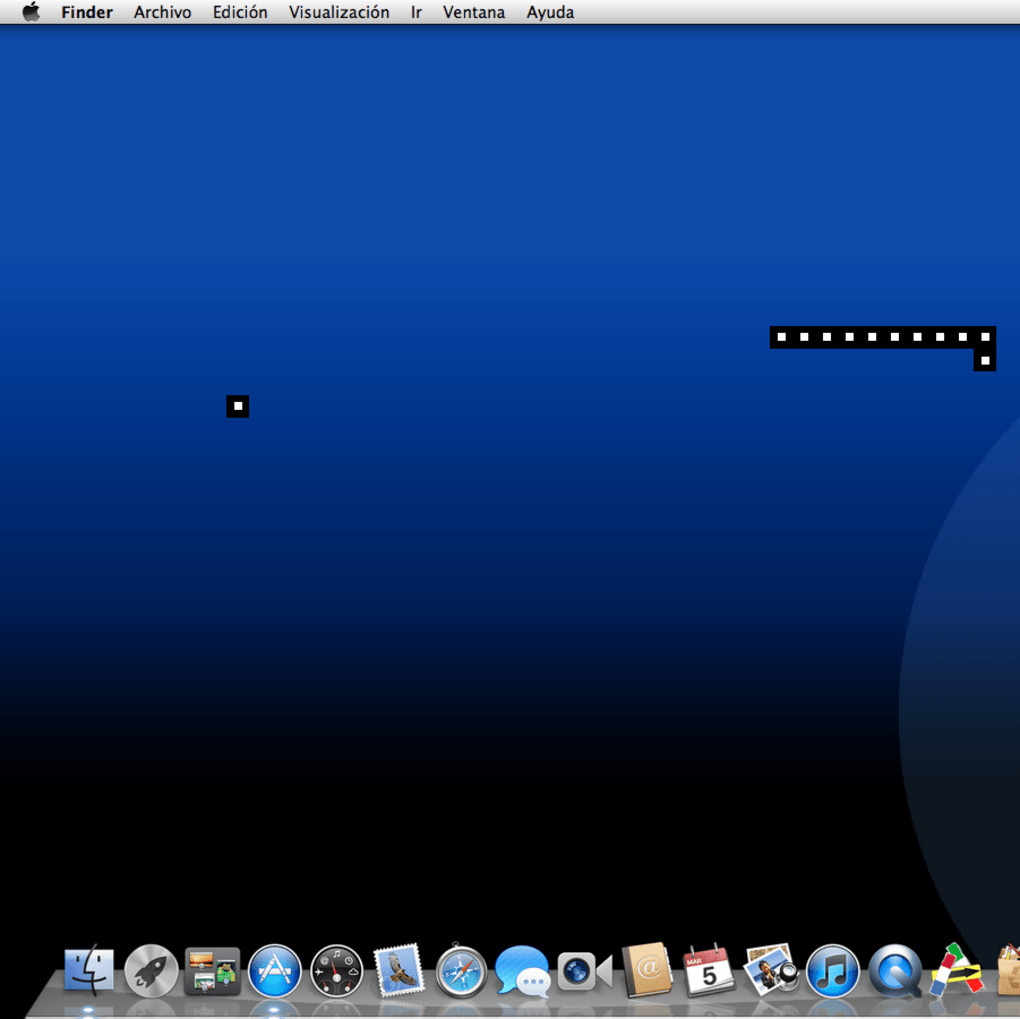The width and height of the screenshot is (1020, 1019).
Task: Open the App Store Dock icon
Action: 275,971
